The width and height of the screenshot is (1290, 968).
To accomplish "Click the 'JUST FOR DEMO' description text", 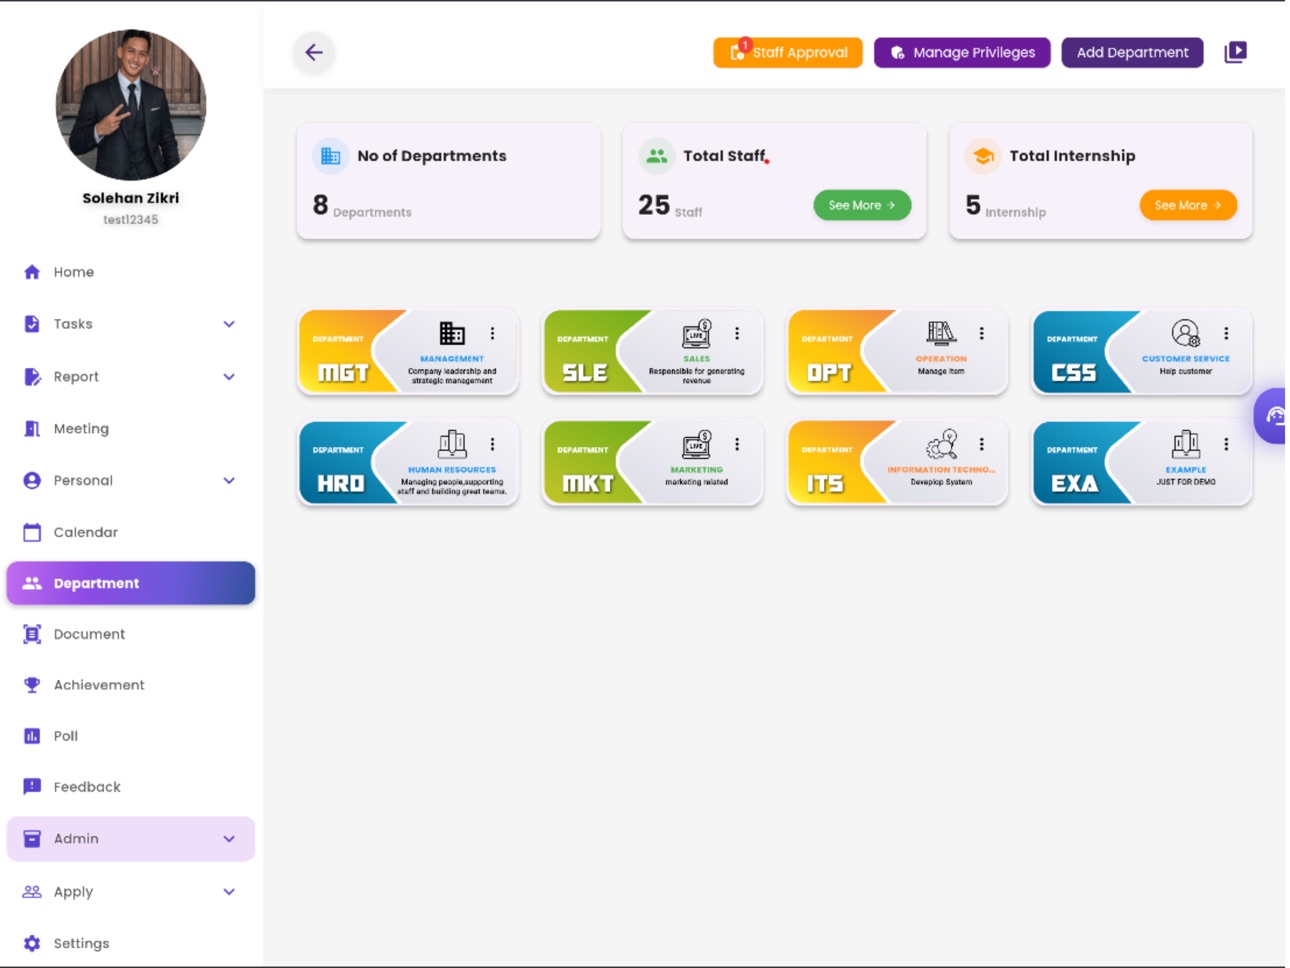I will [x=1186, y=482].
